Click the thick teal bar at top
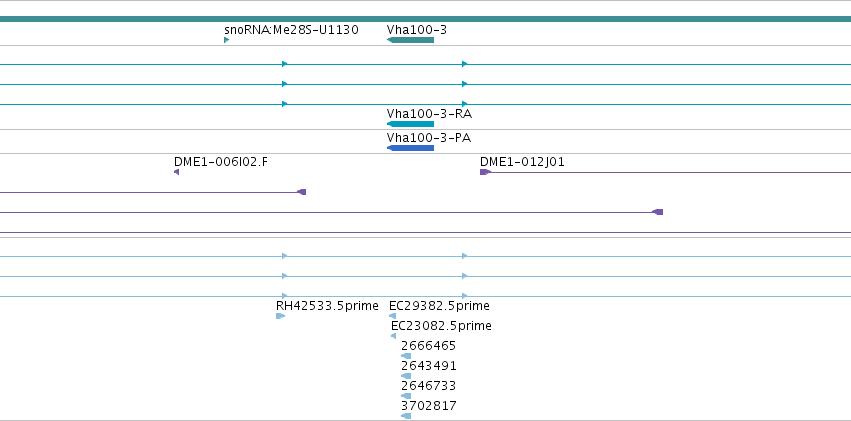The height and width of the screenshot is (421, 851). [x=426, y=19]
